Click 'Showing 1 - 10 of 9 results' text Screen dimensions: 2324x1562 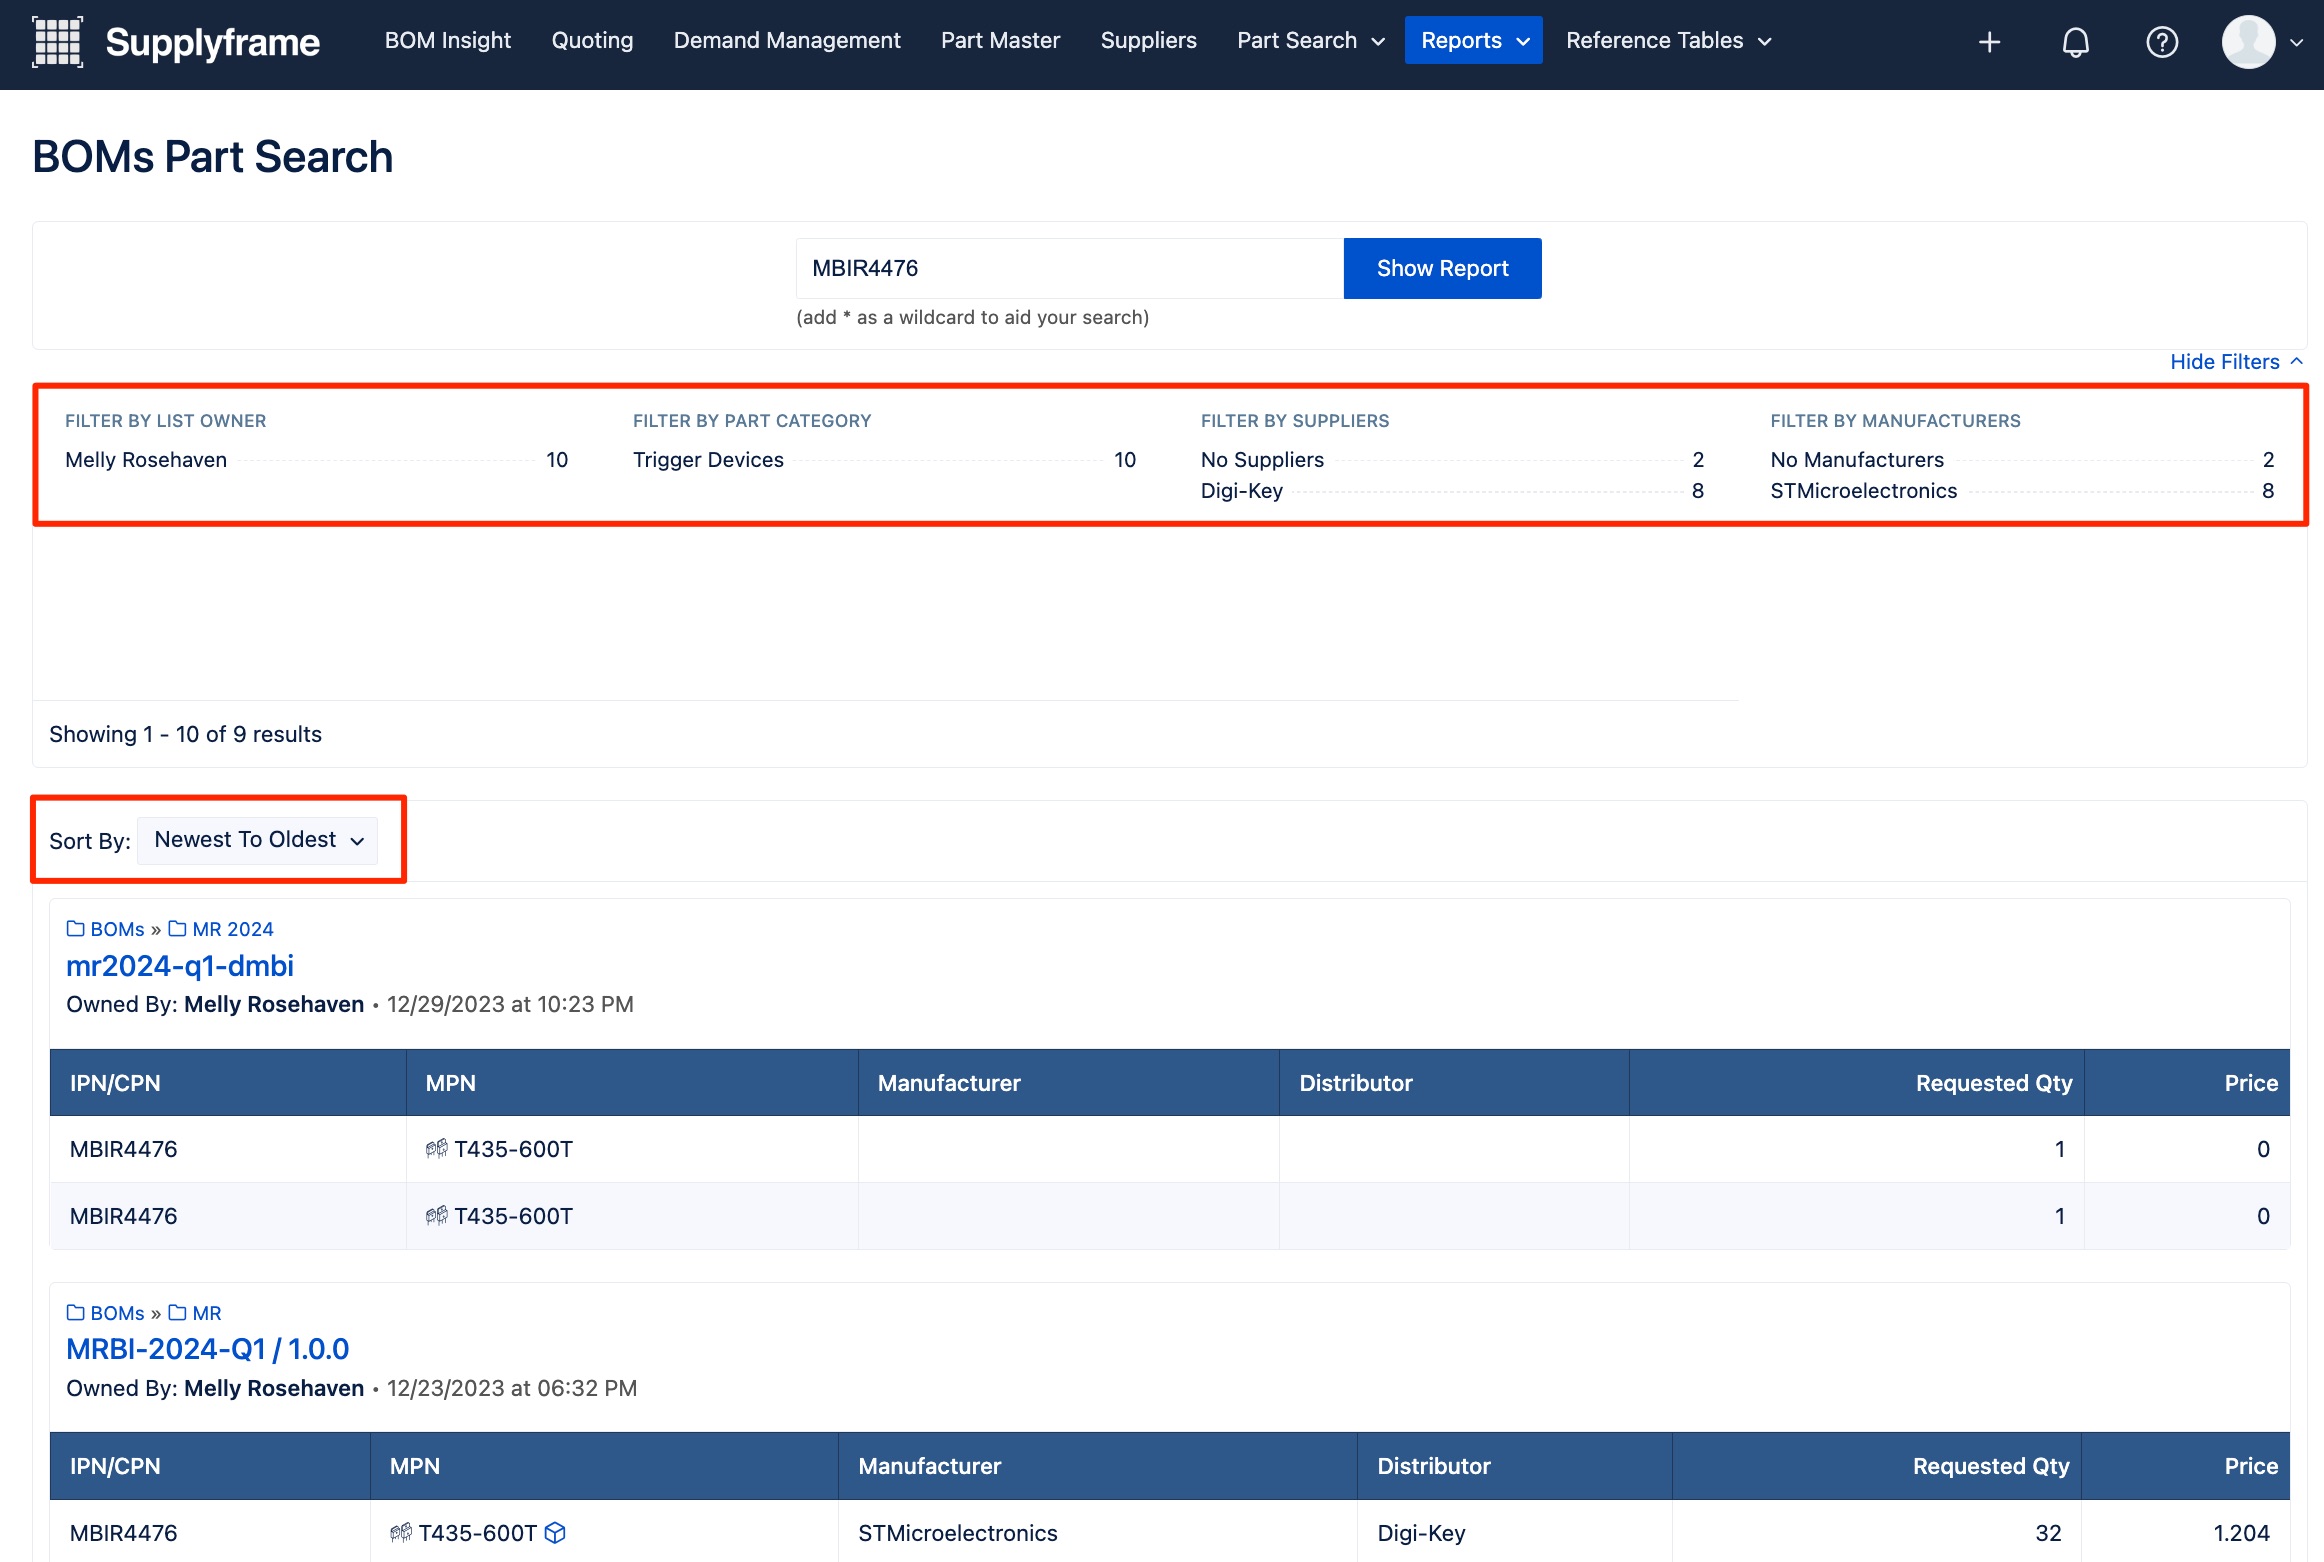(x=185, y=734)
